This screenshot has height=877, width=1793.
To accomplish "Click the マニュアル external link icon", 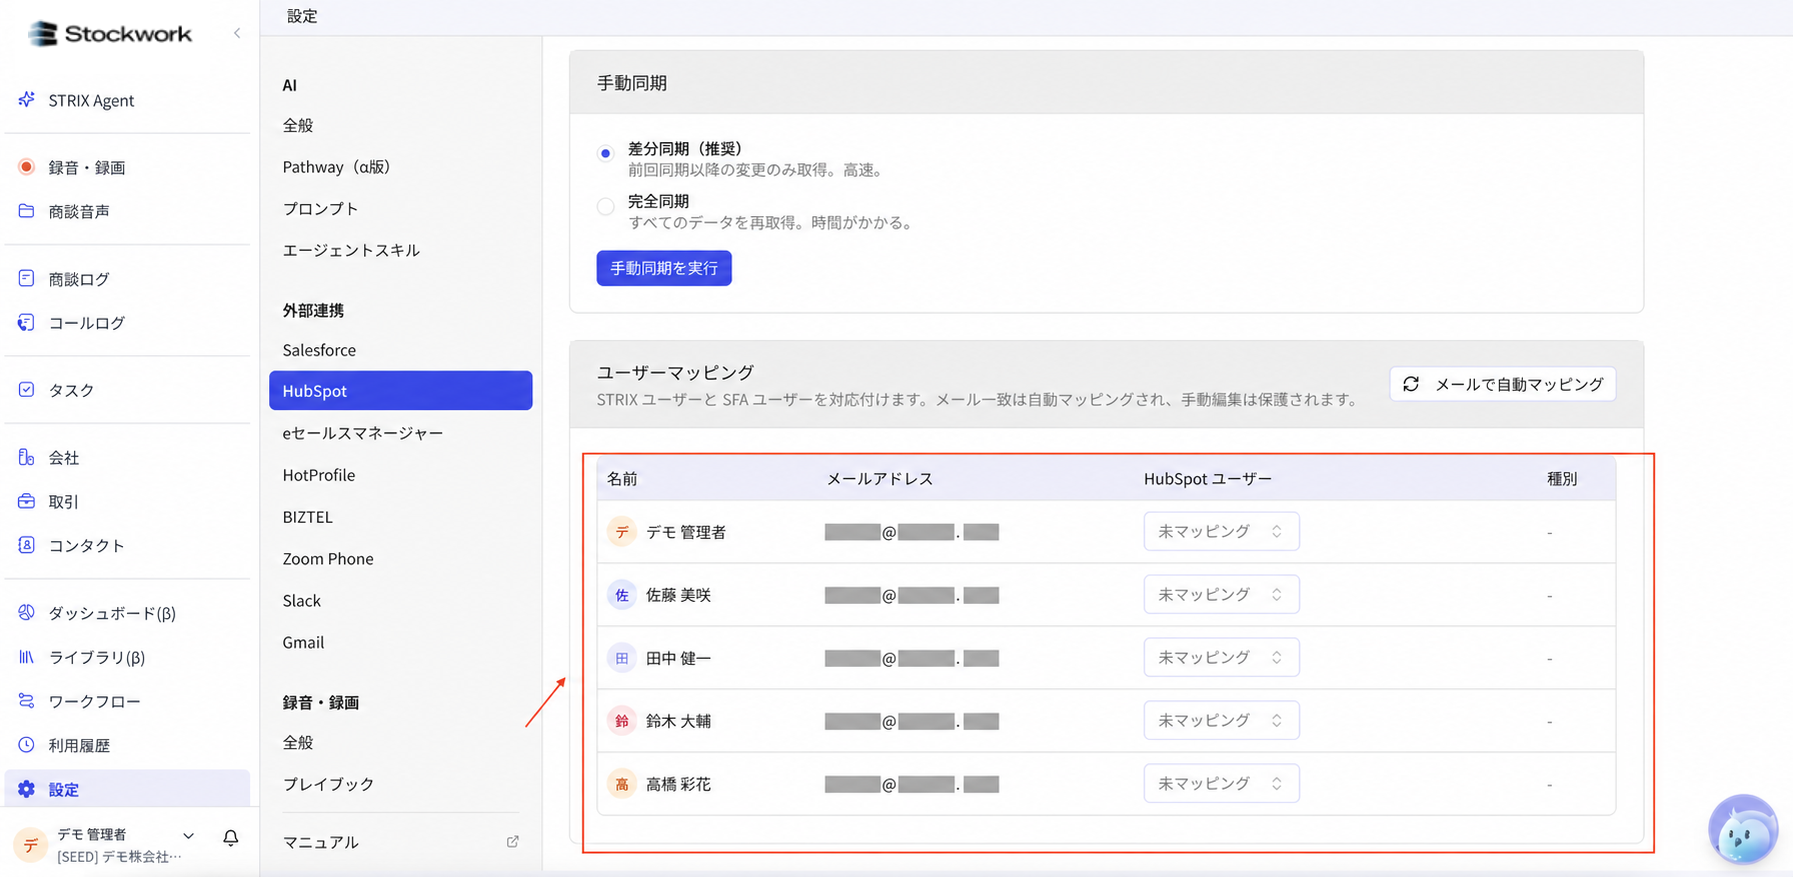I will [x=513, y=842].
